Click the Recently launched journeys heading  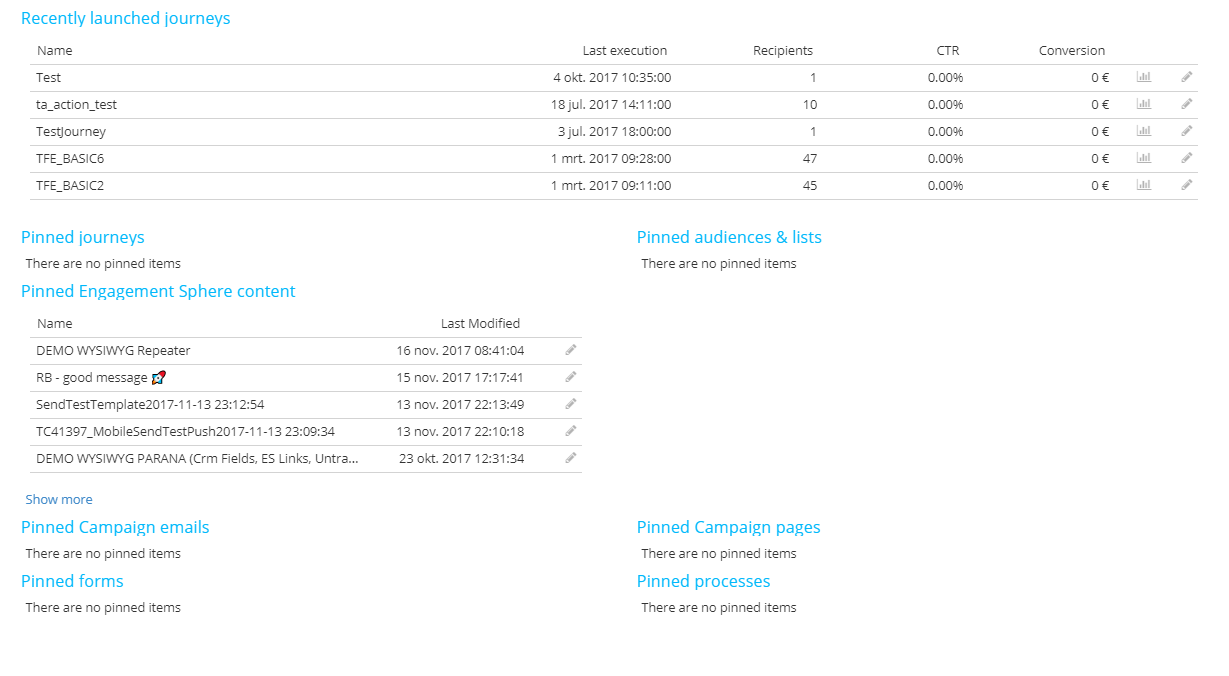coord(125,18)
